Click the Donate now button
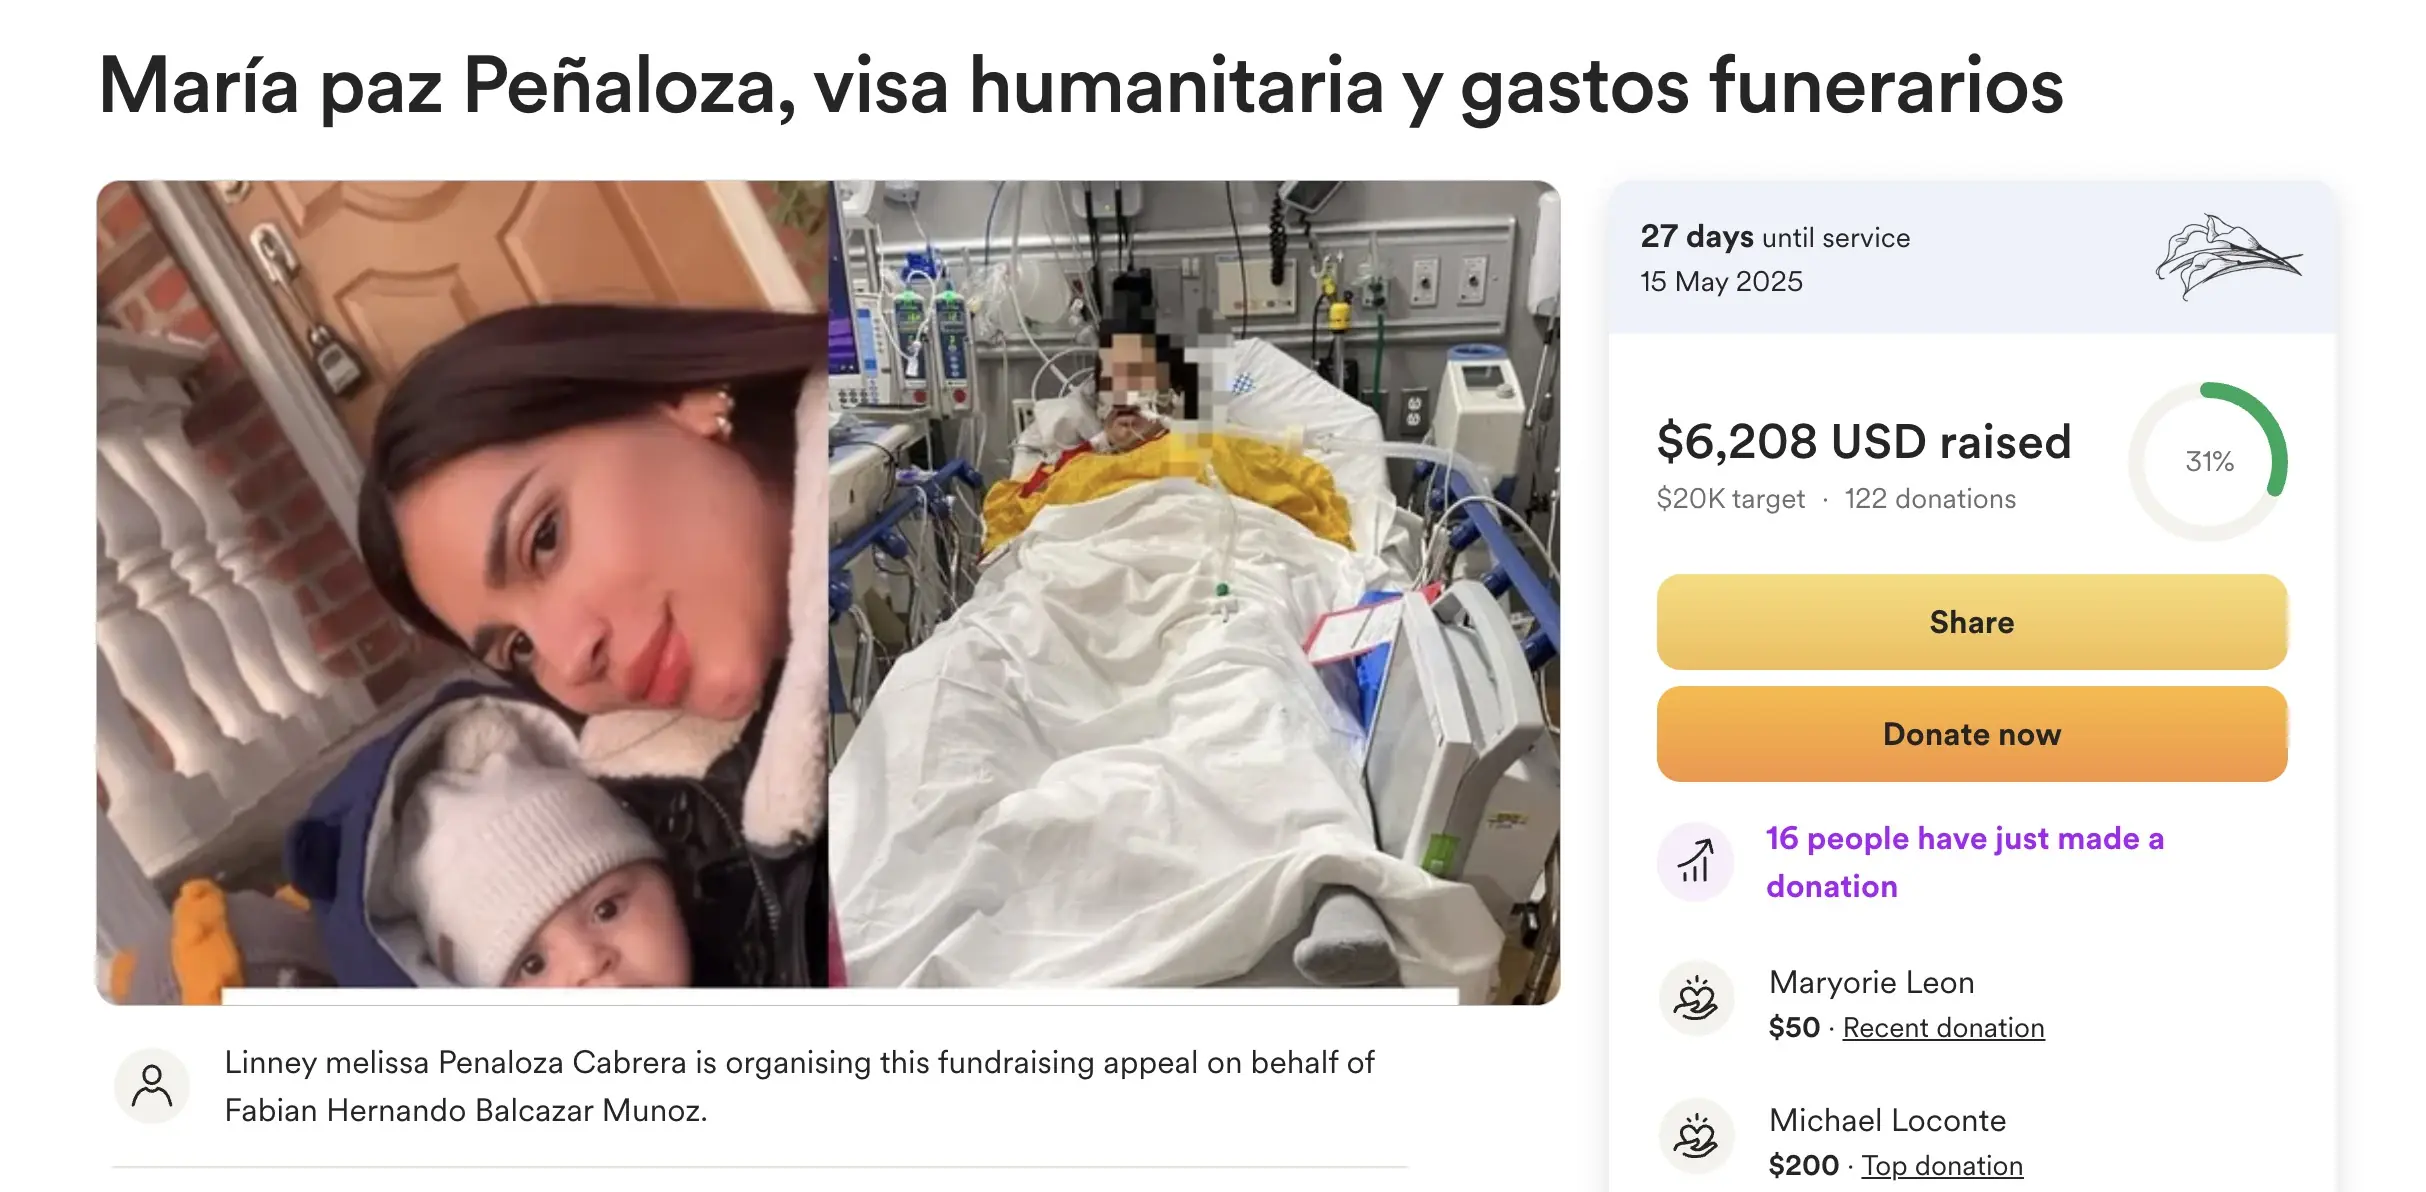This screenshot has width=2426, height=1192. (1972, 734)
